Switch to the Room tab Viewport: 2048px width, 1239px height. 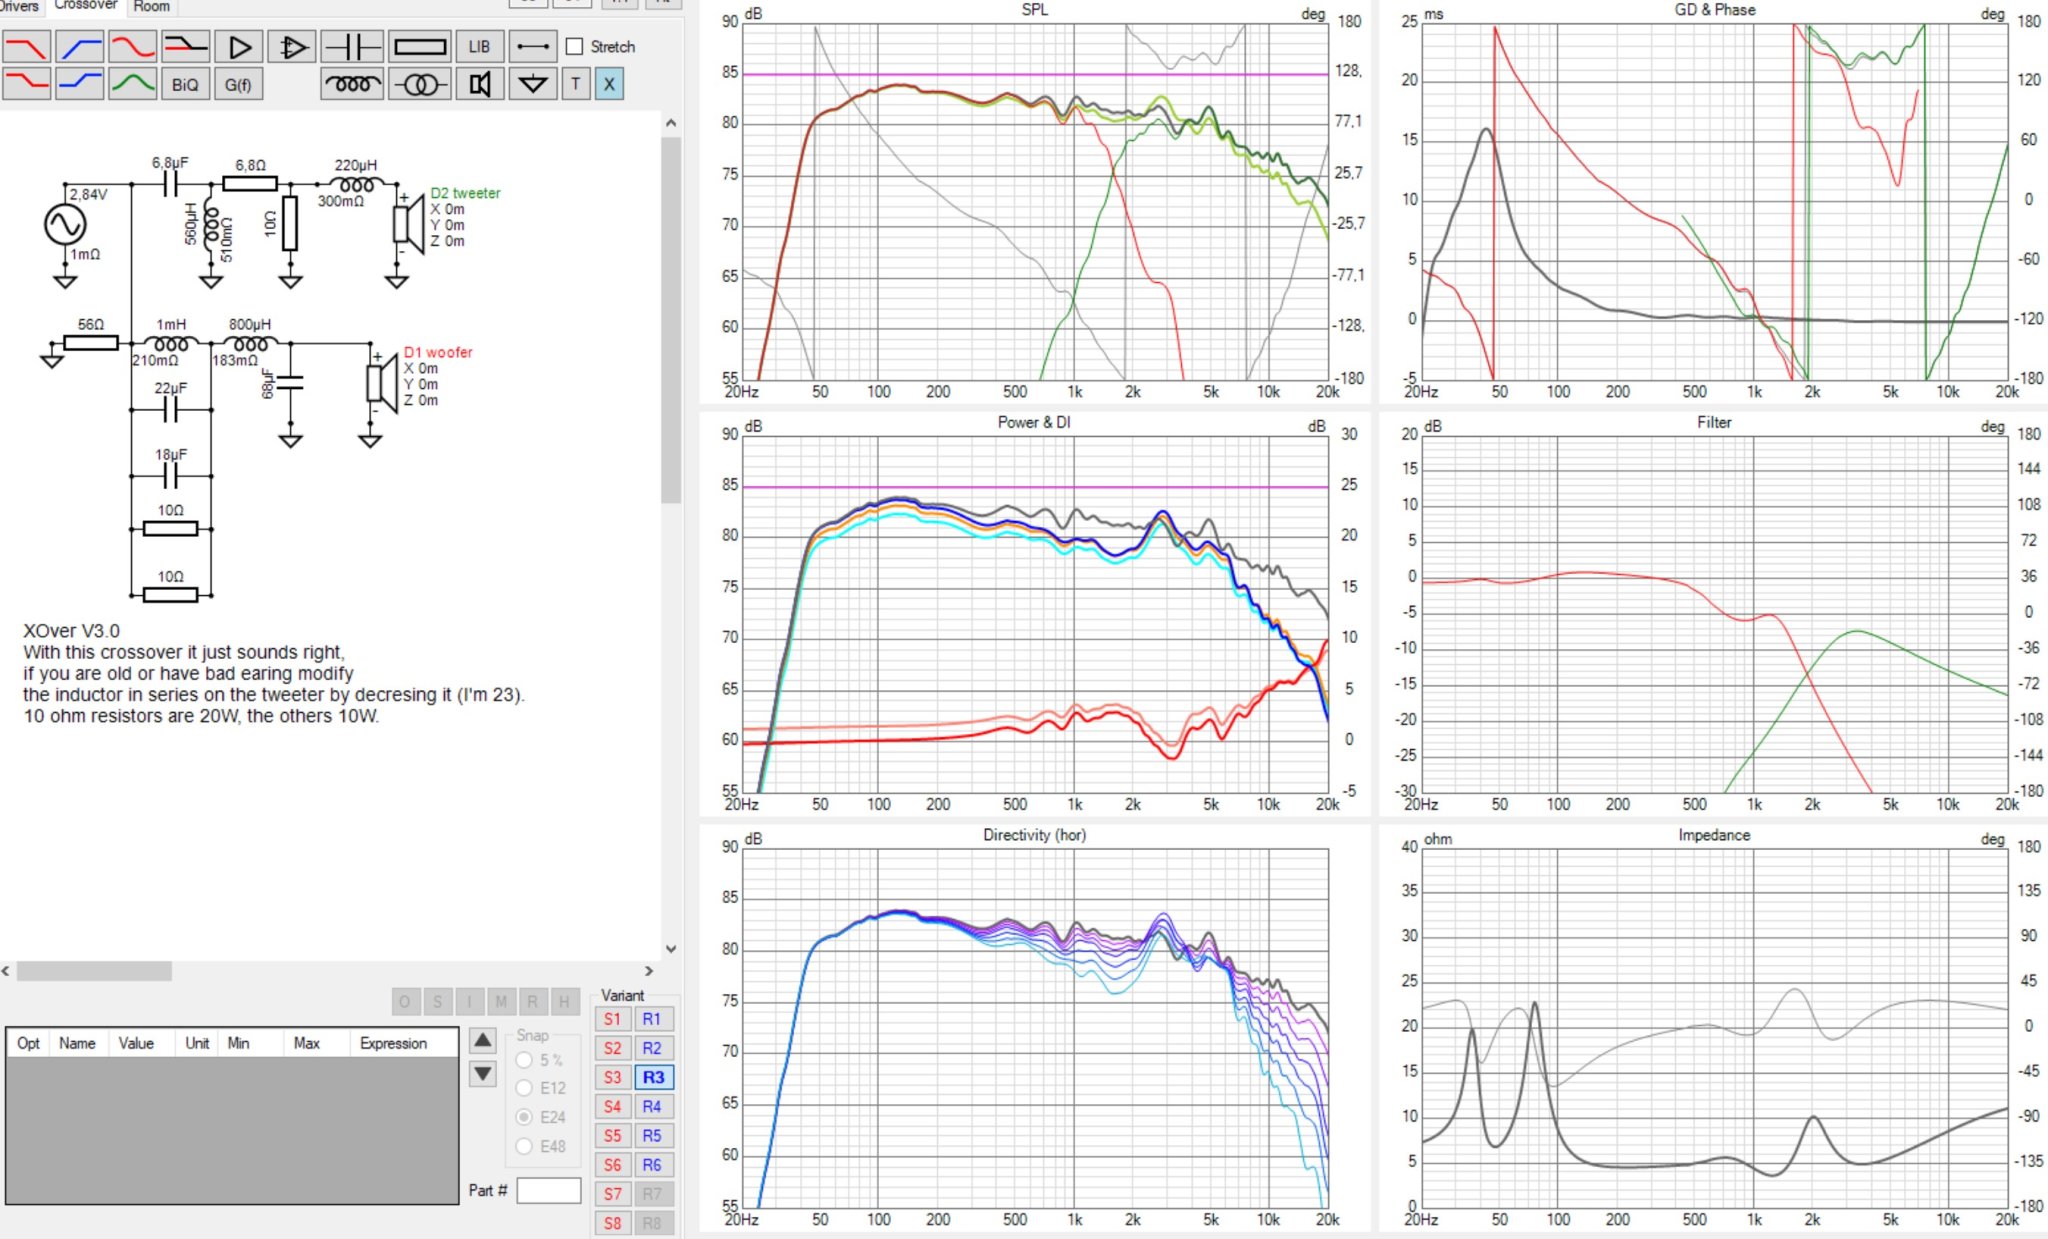tap(152, 6)
